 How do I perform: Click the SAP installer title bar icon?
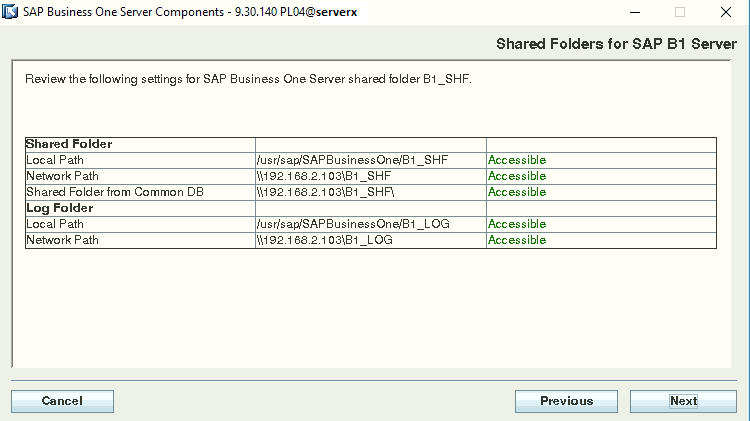coord(11,12)
